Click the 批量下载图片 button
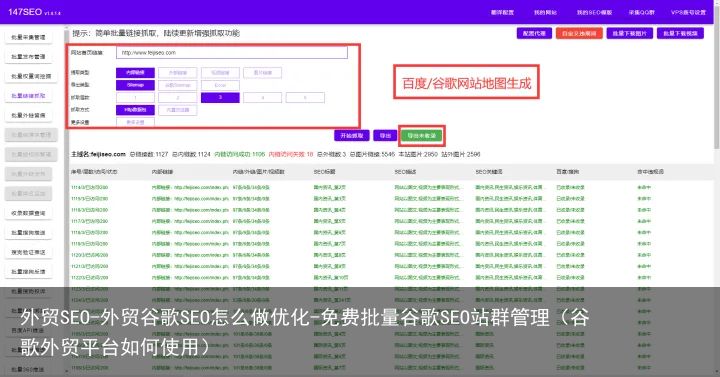 [630, 34]
